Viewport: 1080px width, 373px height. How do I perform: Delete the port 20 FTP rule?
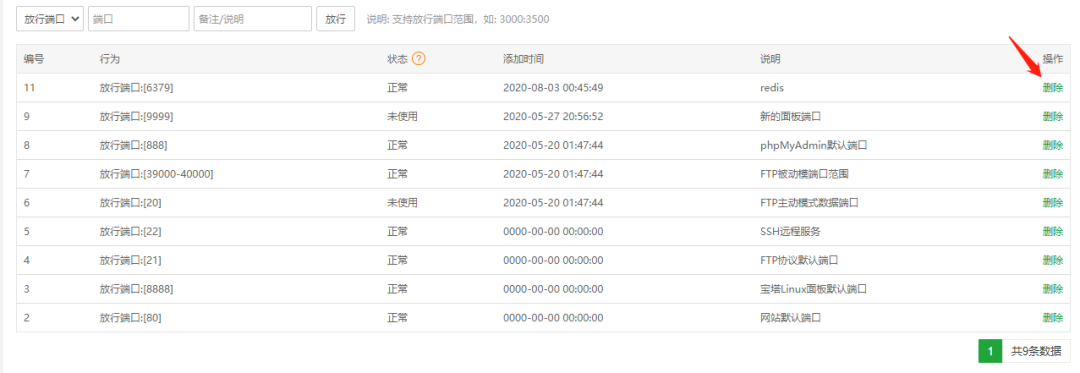pyautogui.click(x=1052, y=203)
